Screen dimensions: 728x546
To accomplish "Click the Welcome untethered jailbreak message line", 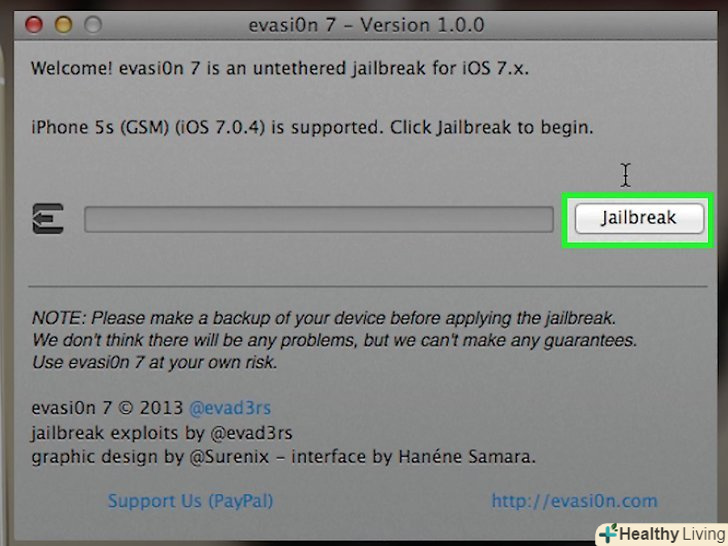I will 280,69.
